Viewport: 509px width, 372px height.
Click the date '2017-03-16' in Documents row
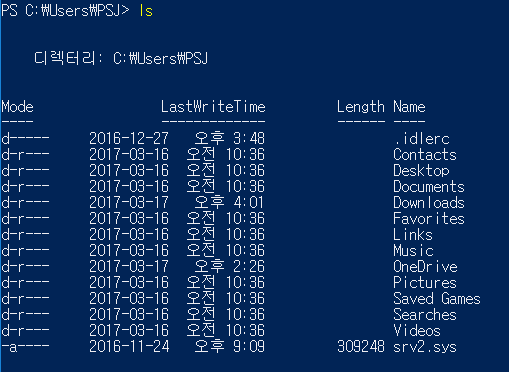129,187
